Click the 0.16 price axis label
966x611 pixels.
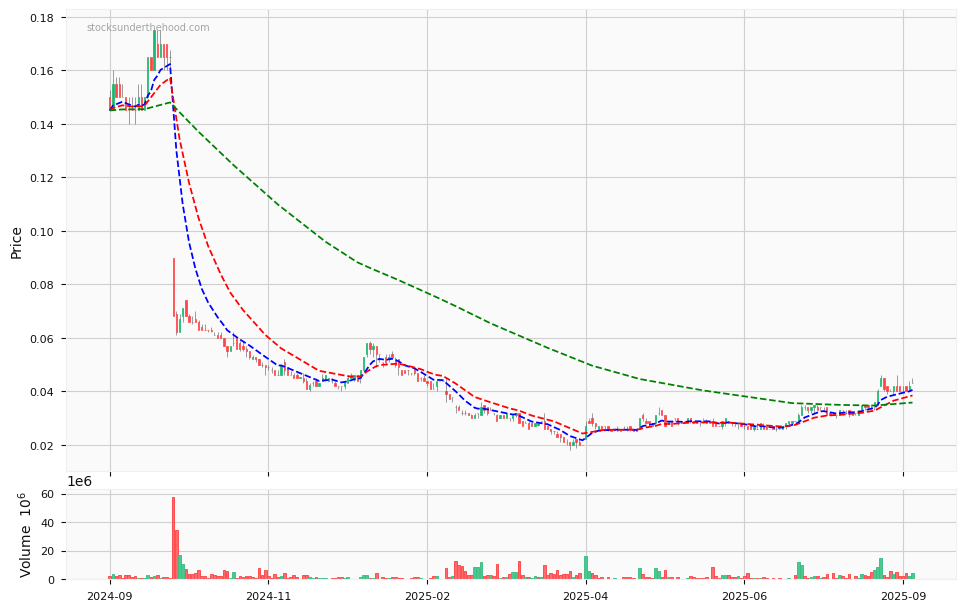pyautogui.click(x=41, y=71)
